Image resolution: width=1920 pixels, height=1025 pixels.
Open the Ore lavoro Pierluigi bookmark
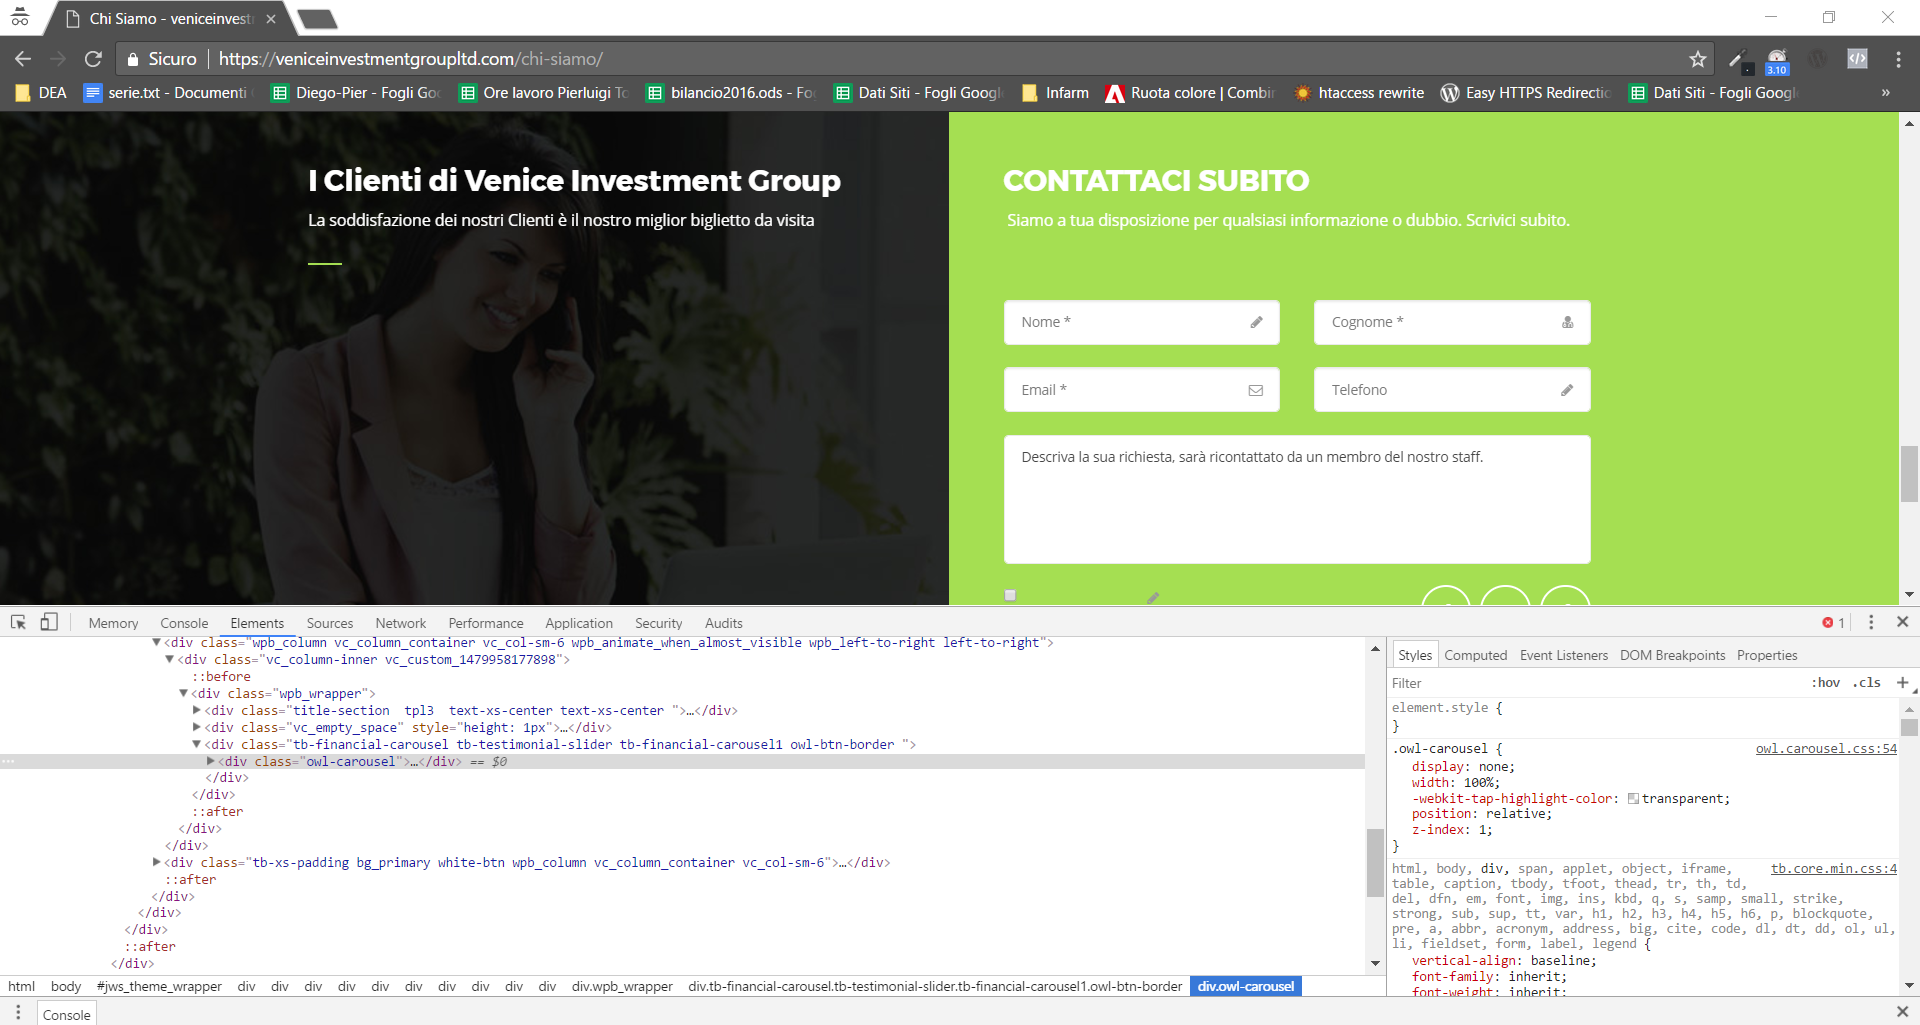[x=543, y=93]
